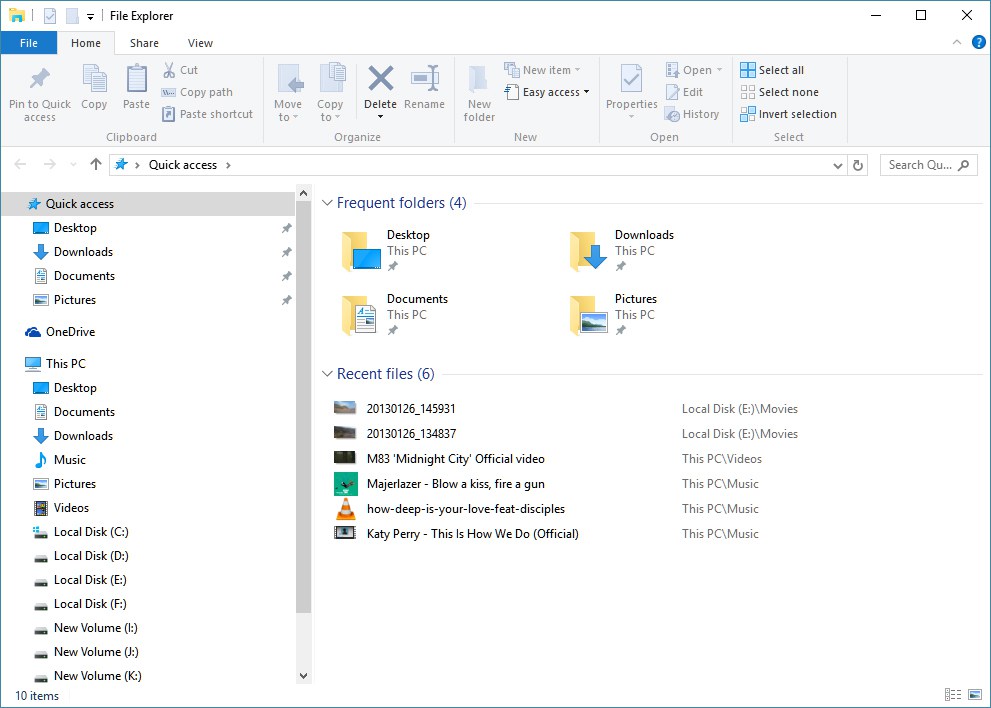The width and height of the screenshot is (991, 708).
Task: Click the Rename ribbon button
Action: tap(424, 87)
